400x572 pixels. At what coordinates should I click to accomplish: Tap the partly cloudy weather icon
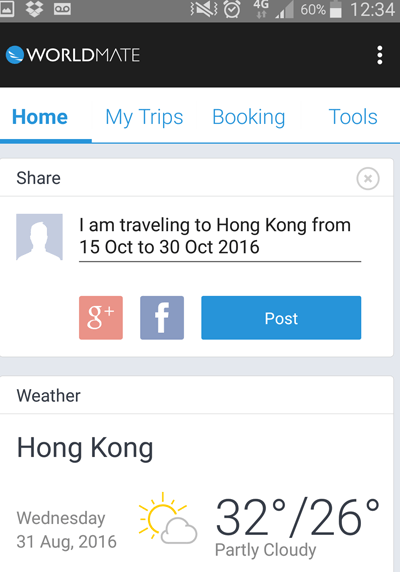(x=168, y=518)
